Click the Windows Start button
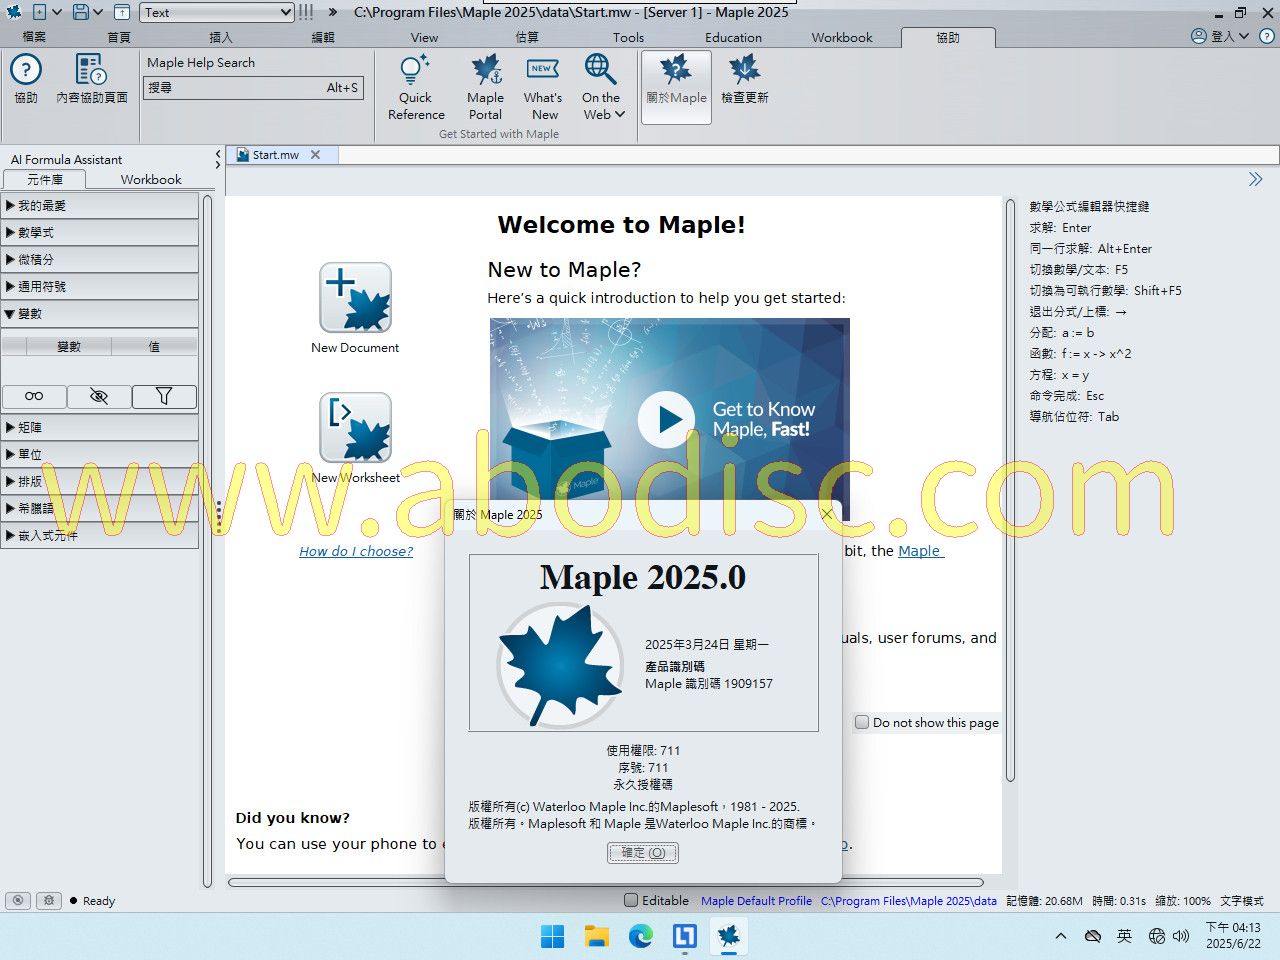 pos(552,936)
